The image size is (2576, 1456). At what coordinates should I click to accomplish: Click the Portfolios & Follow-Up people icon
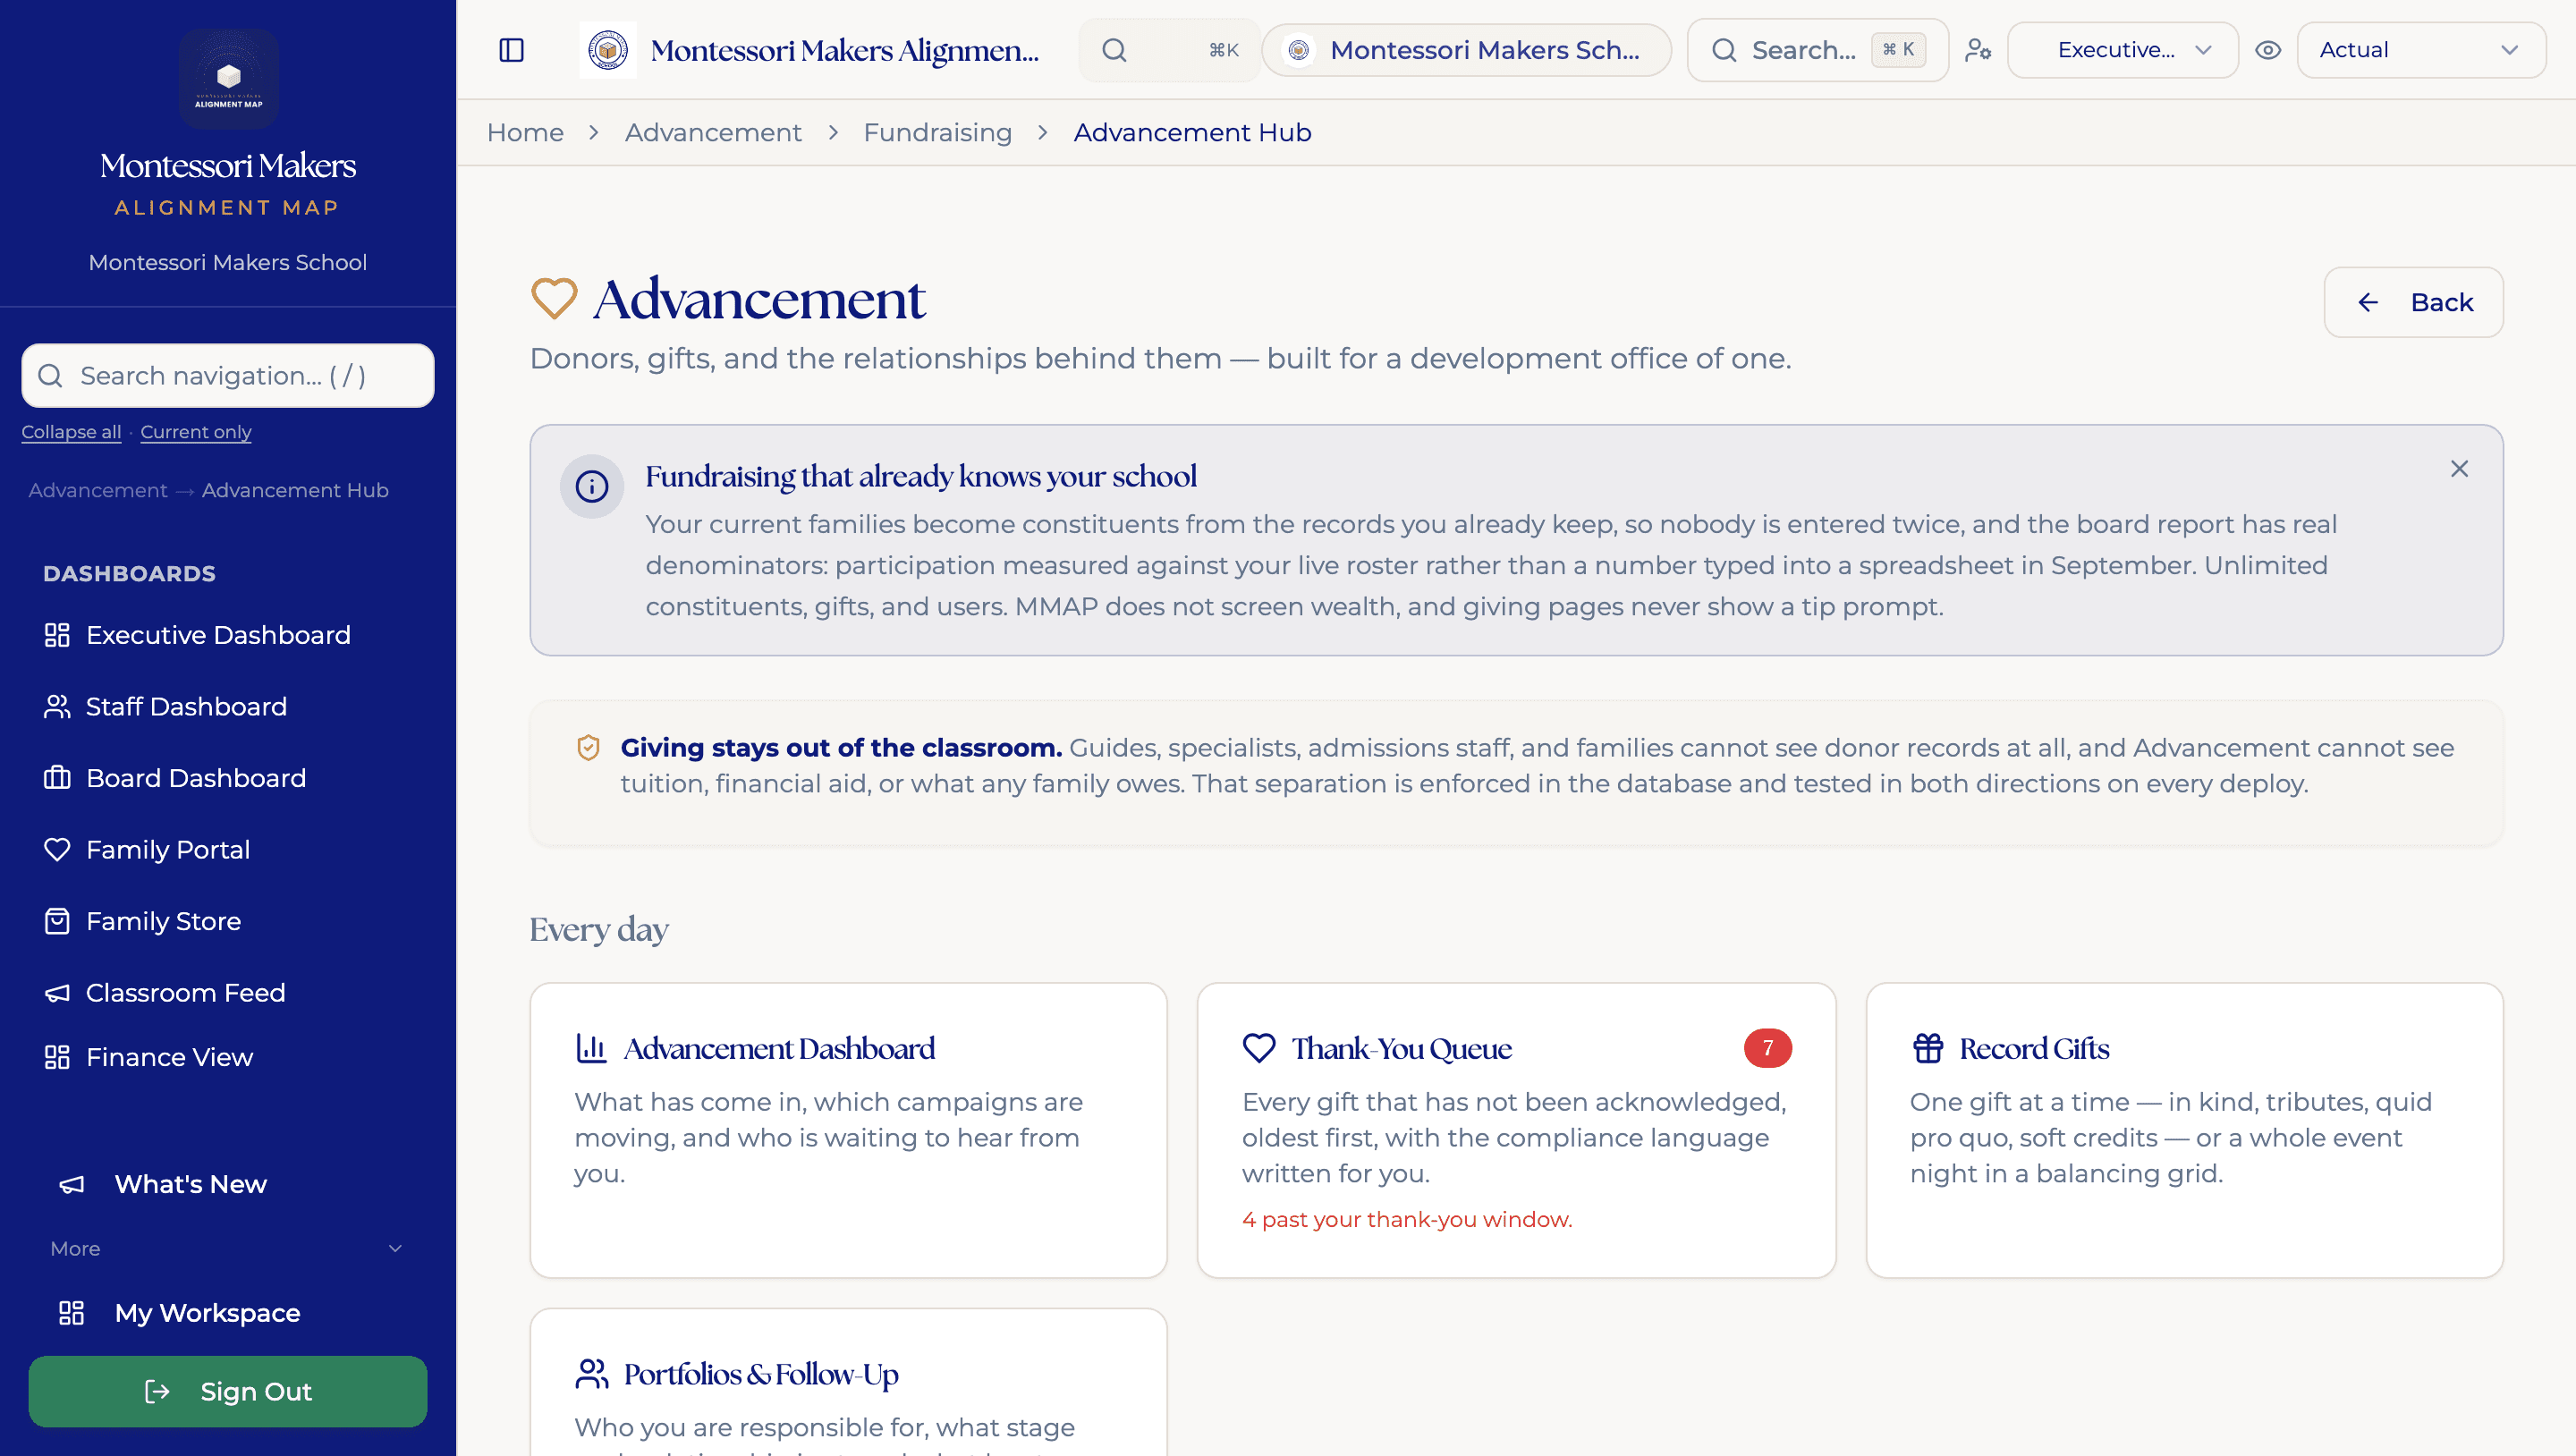(591, 1374)
